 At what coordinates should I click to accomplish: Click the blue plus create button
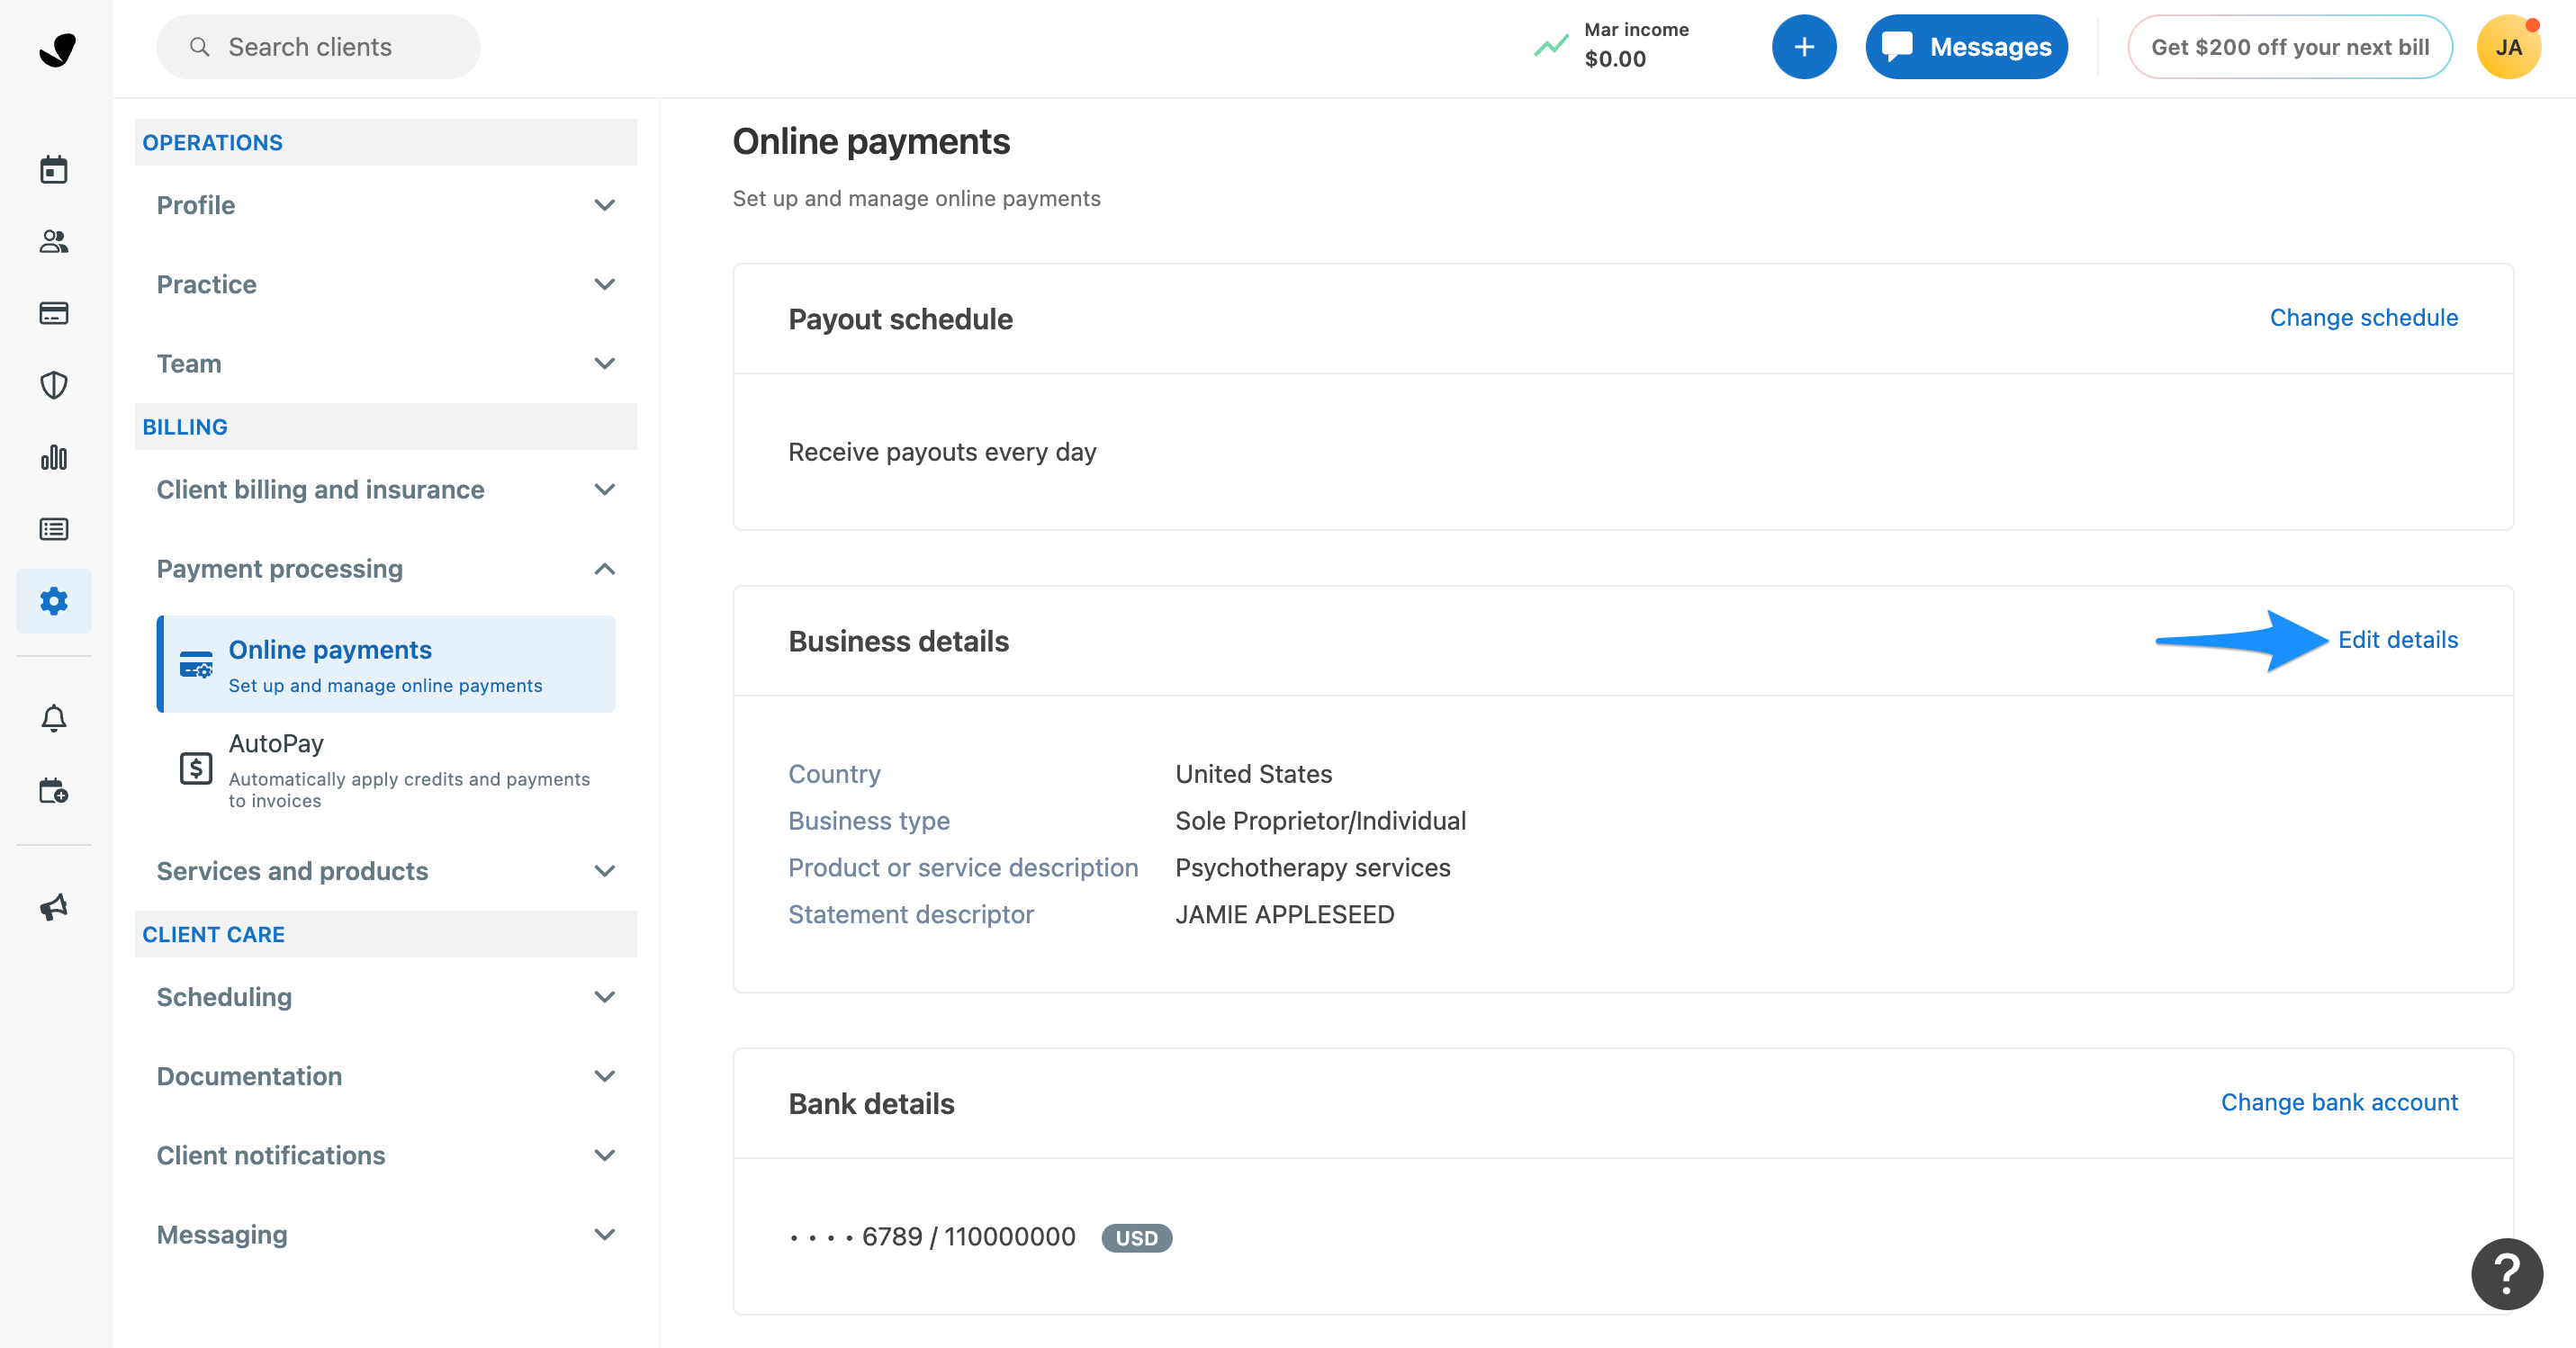click(1804, 47)
